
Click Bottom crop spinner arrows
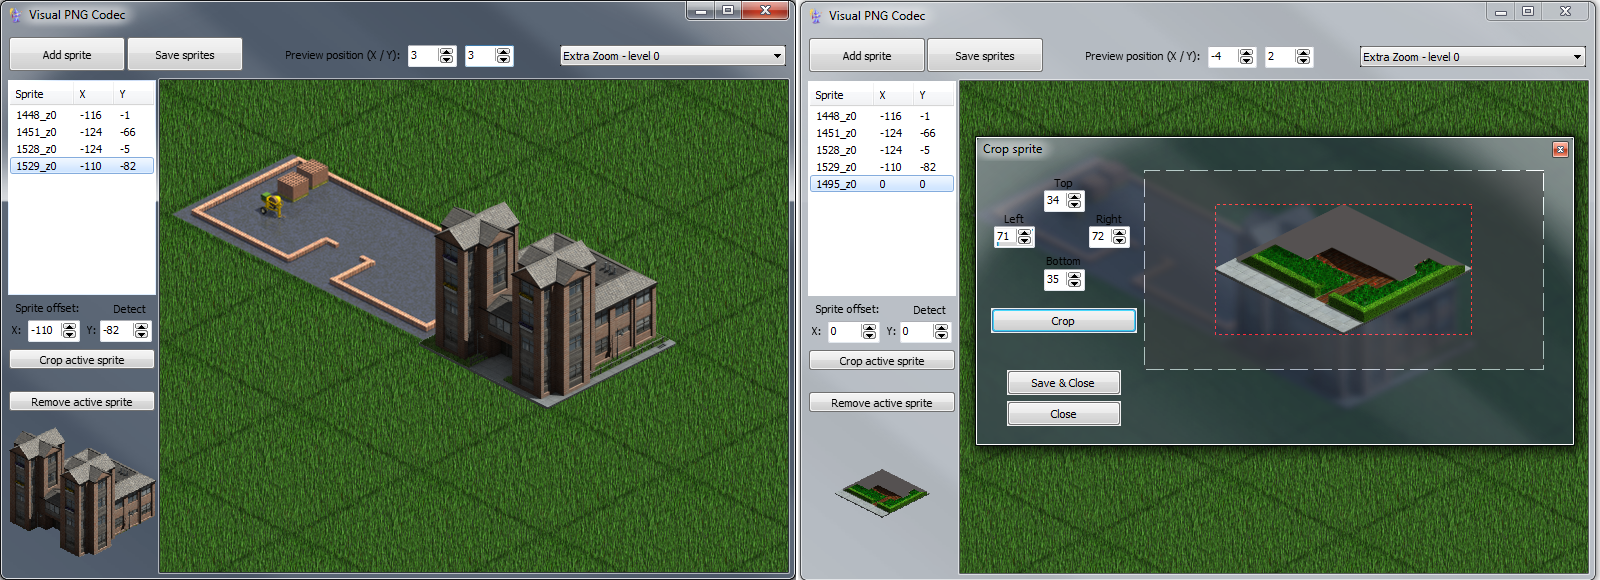[1075, 280]
